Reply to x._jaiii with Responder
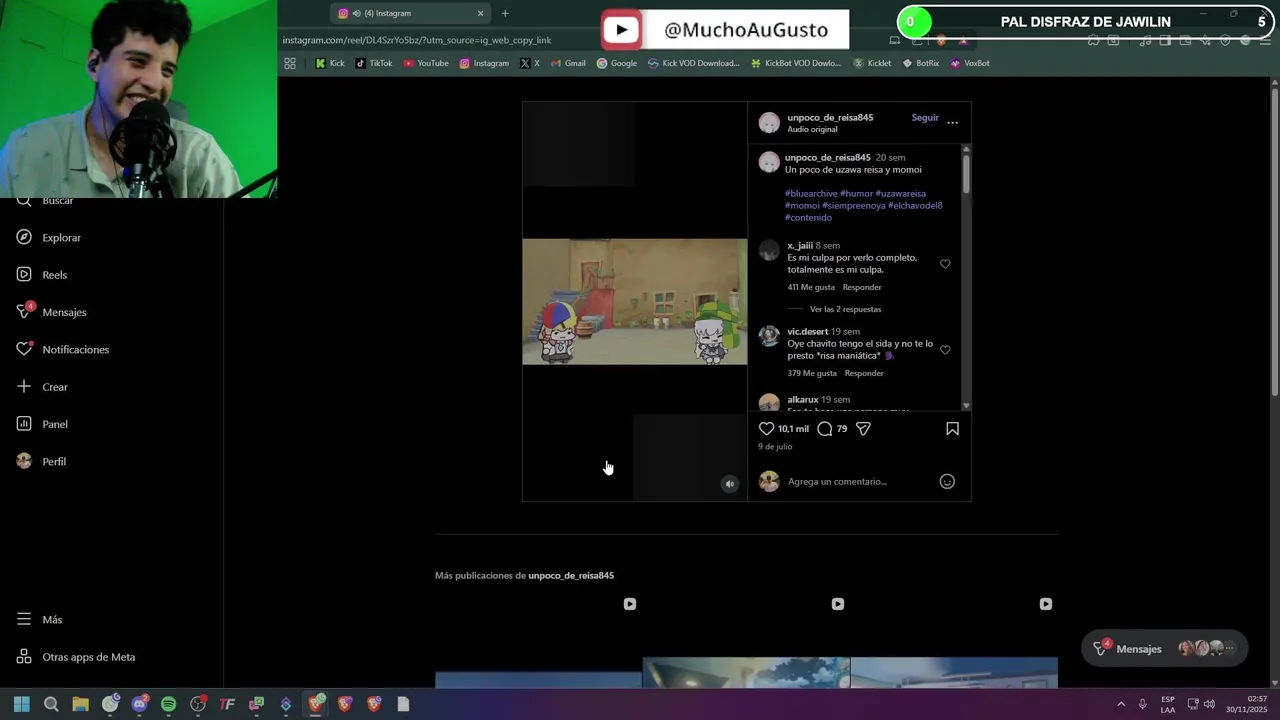Image resolution: width=1280 pixels, height=720 pixels. [862, 288]
